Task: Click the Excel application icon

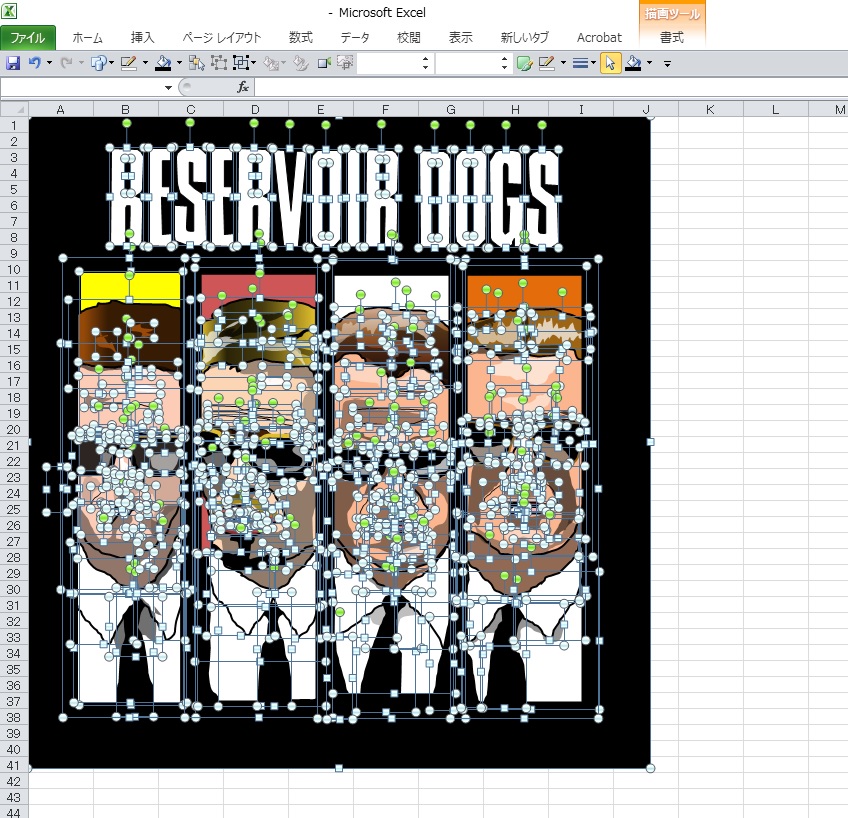Action: pyautogui.click(x=9, y=11)
